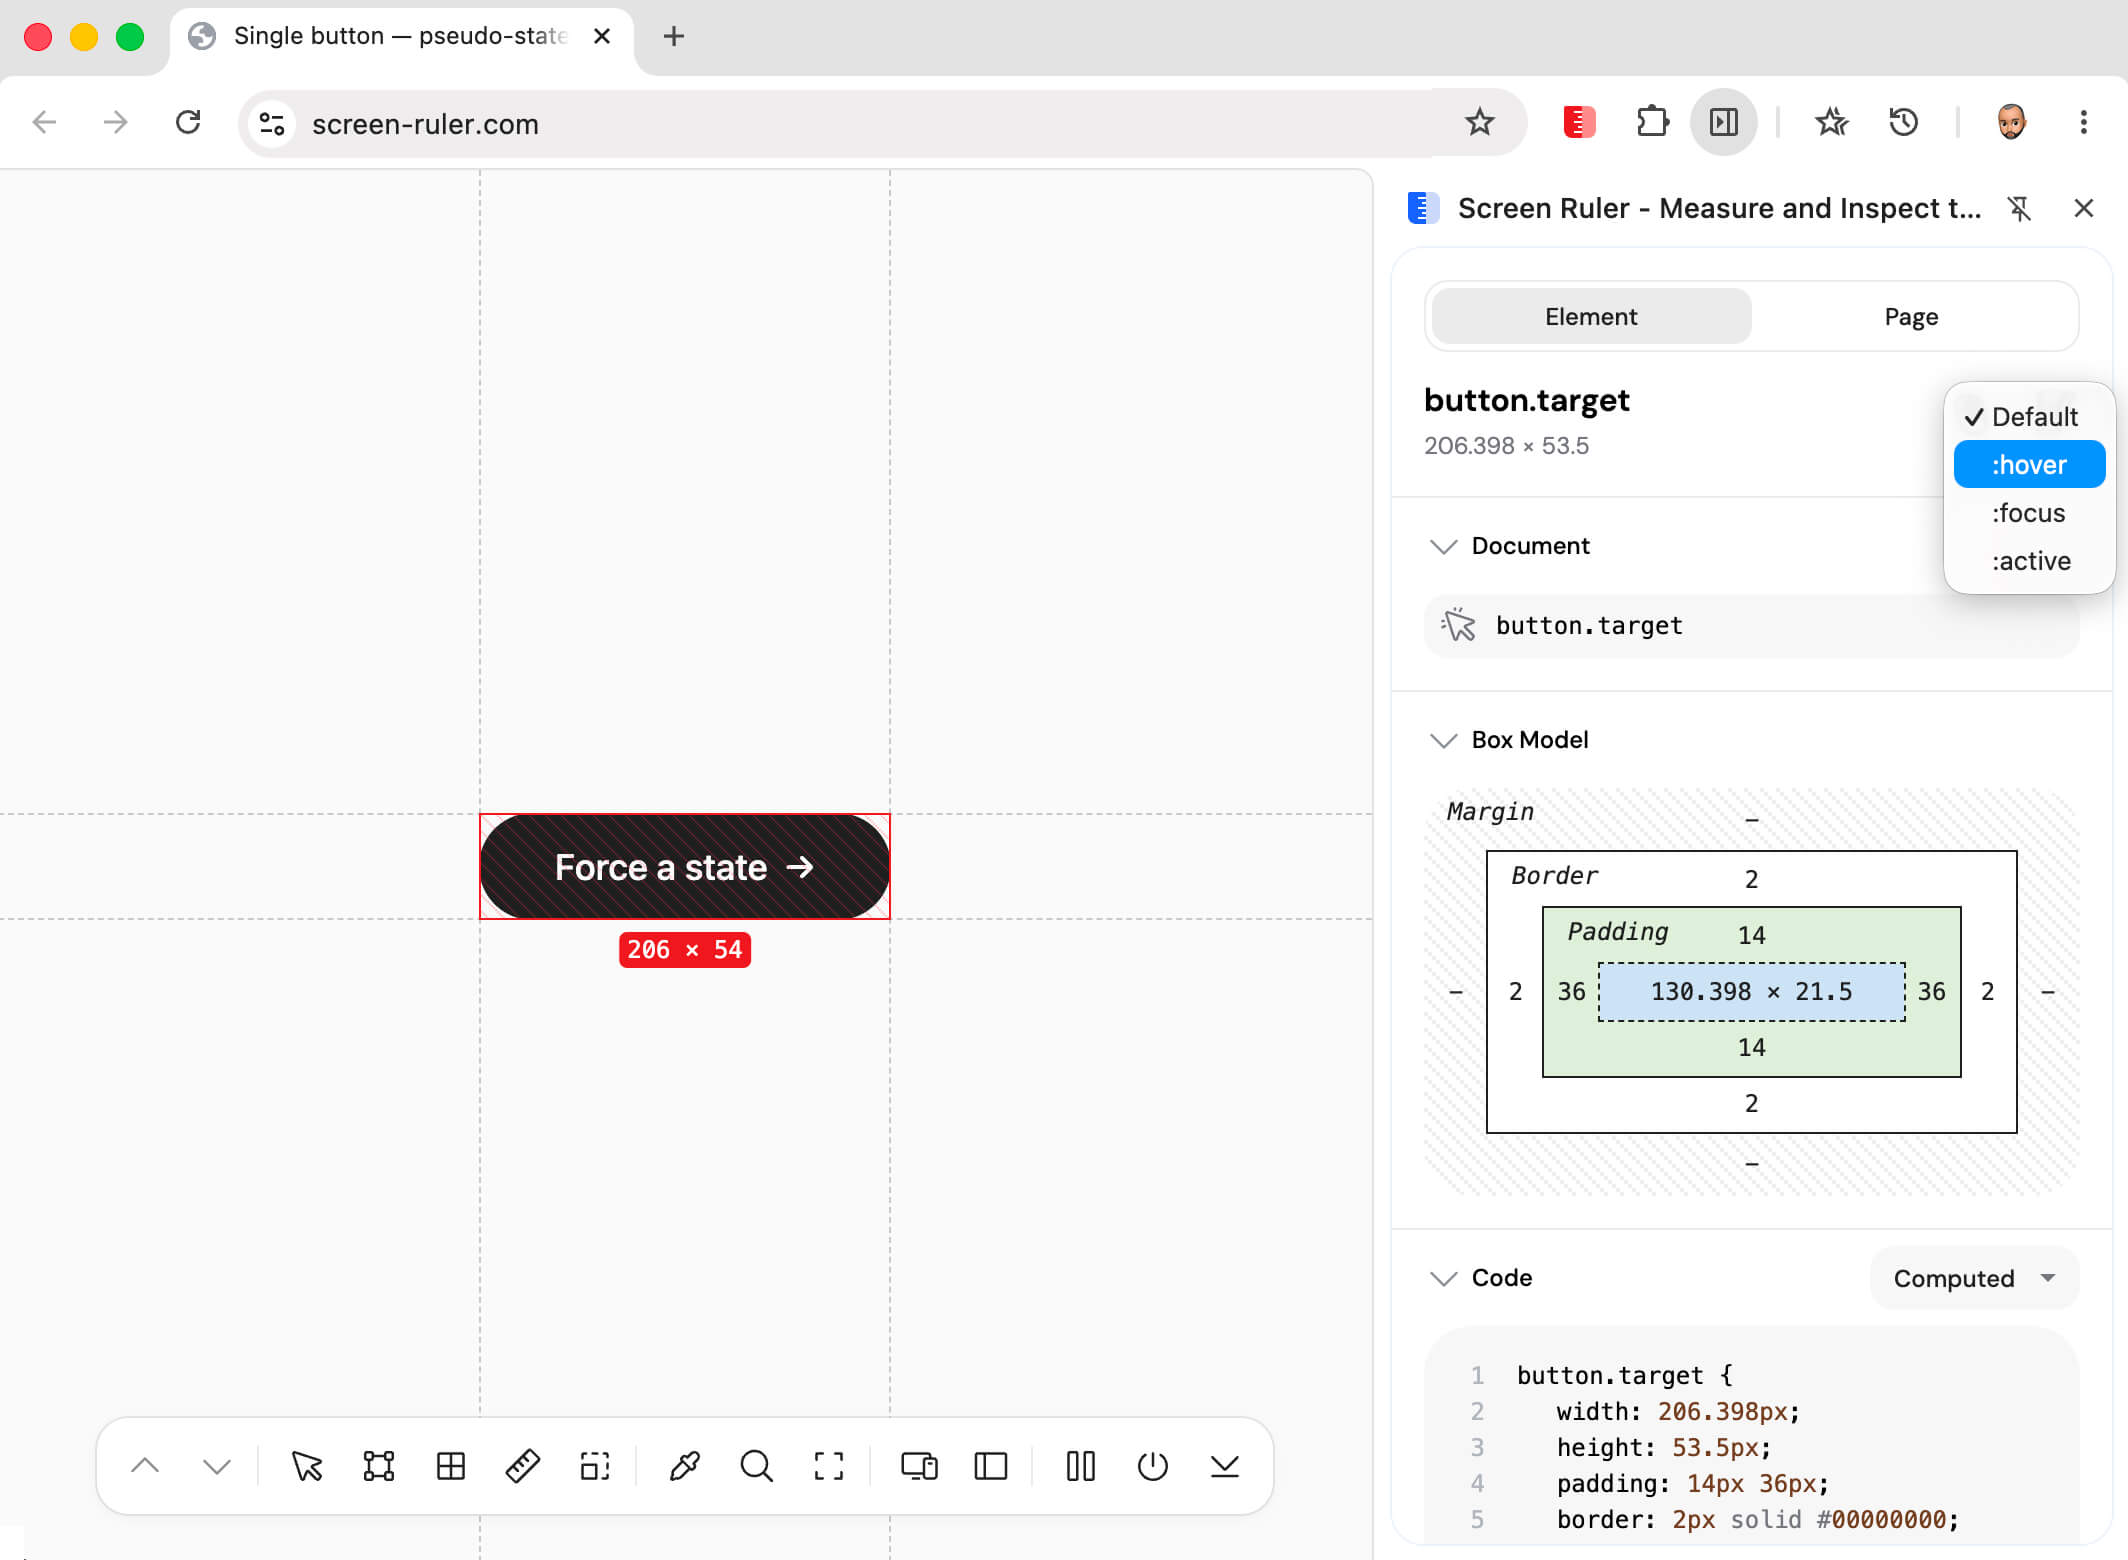This screenshot has height=1560, width=2128.
Task: Collapse the Code section
Action: [1444, 1278]
